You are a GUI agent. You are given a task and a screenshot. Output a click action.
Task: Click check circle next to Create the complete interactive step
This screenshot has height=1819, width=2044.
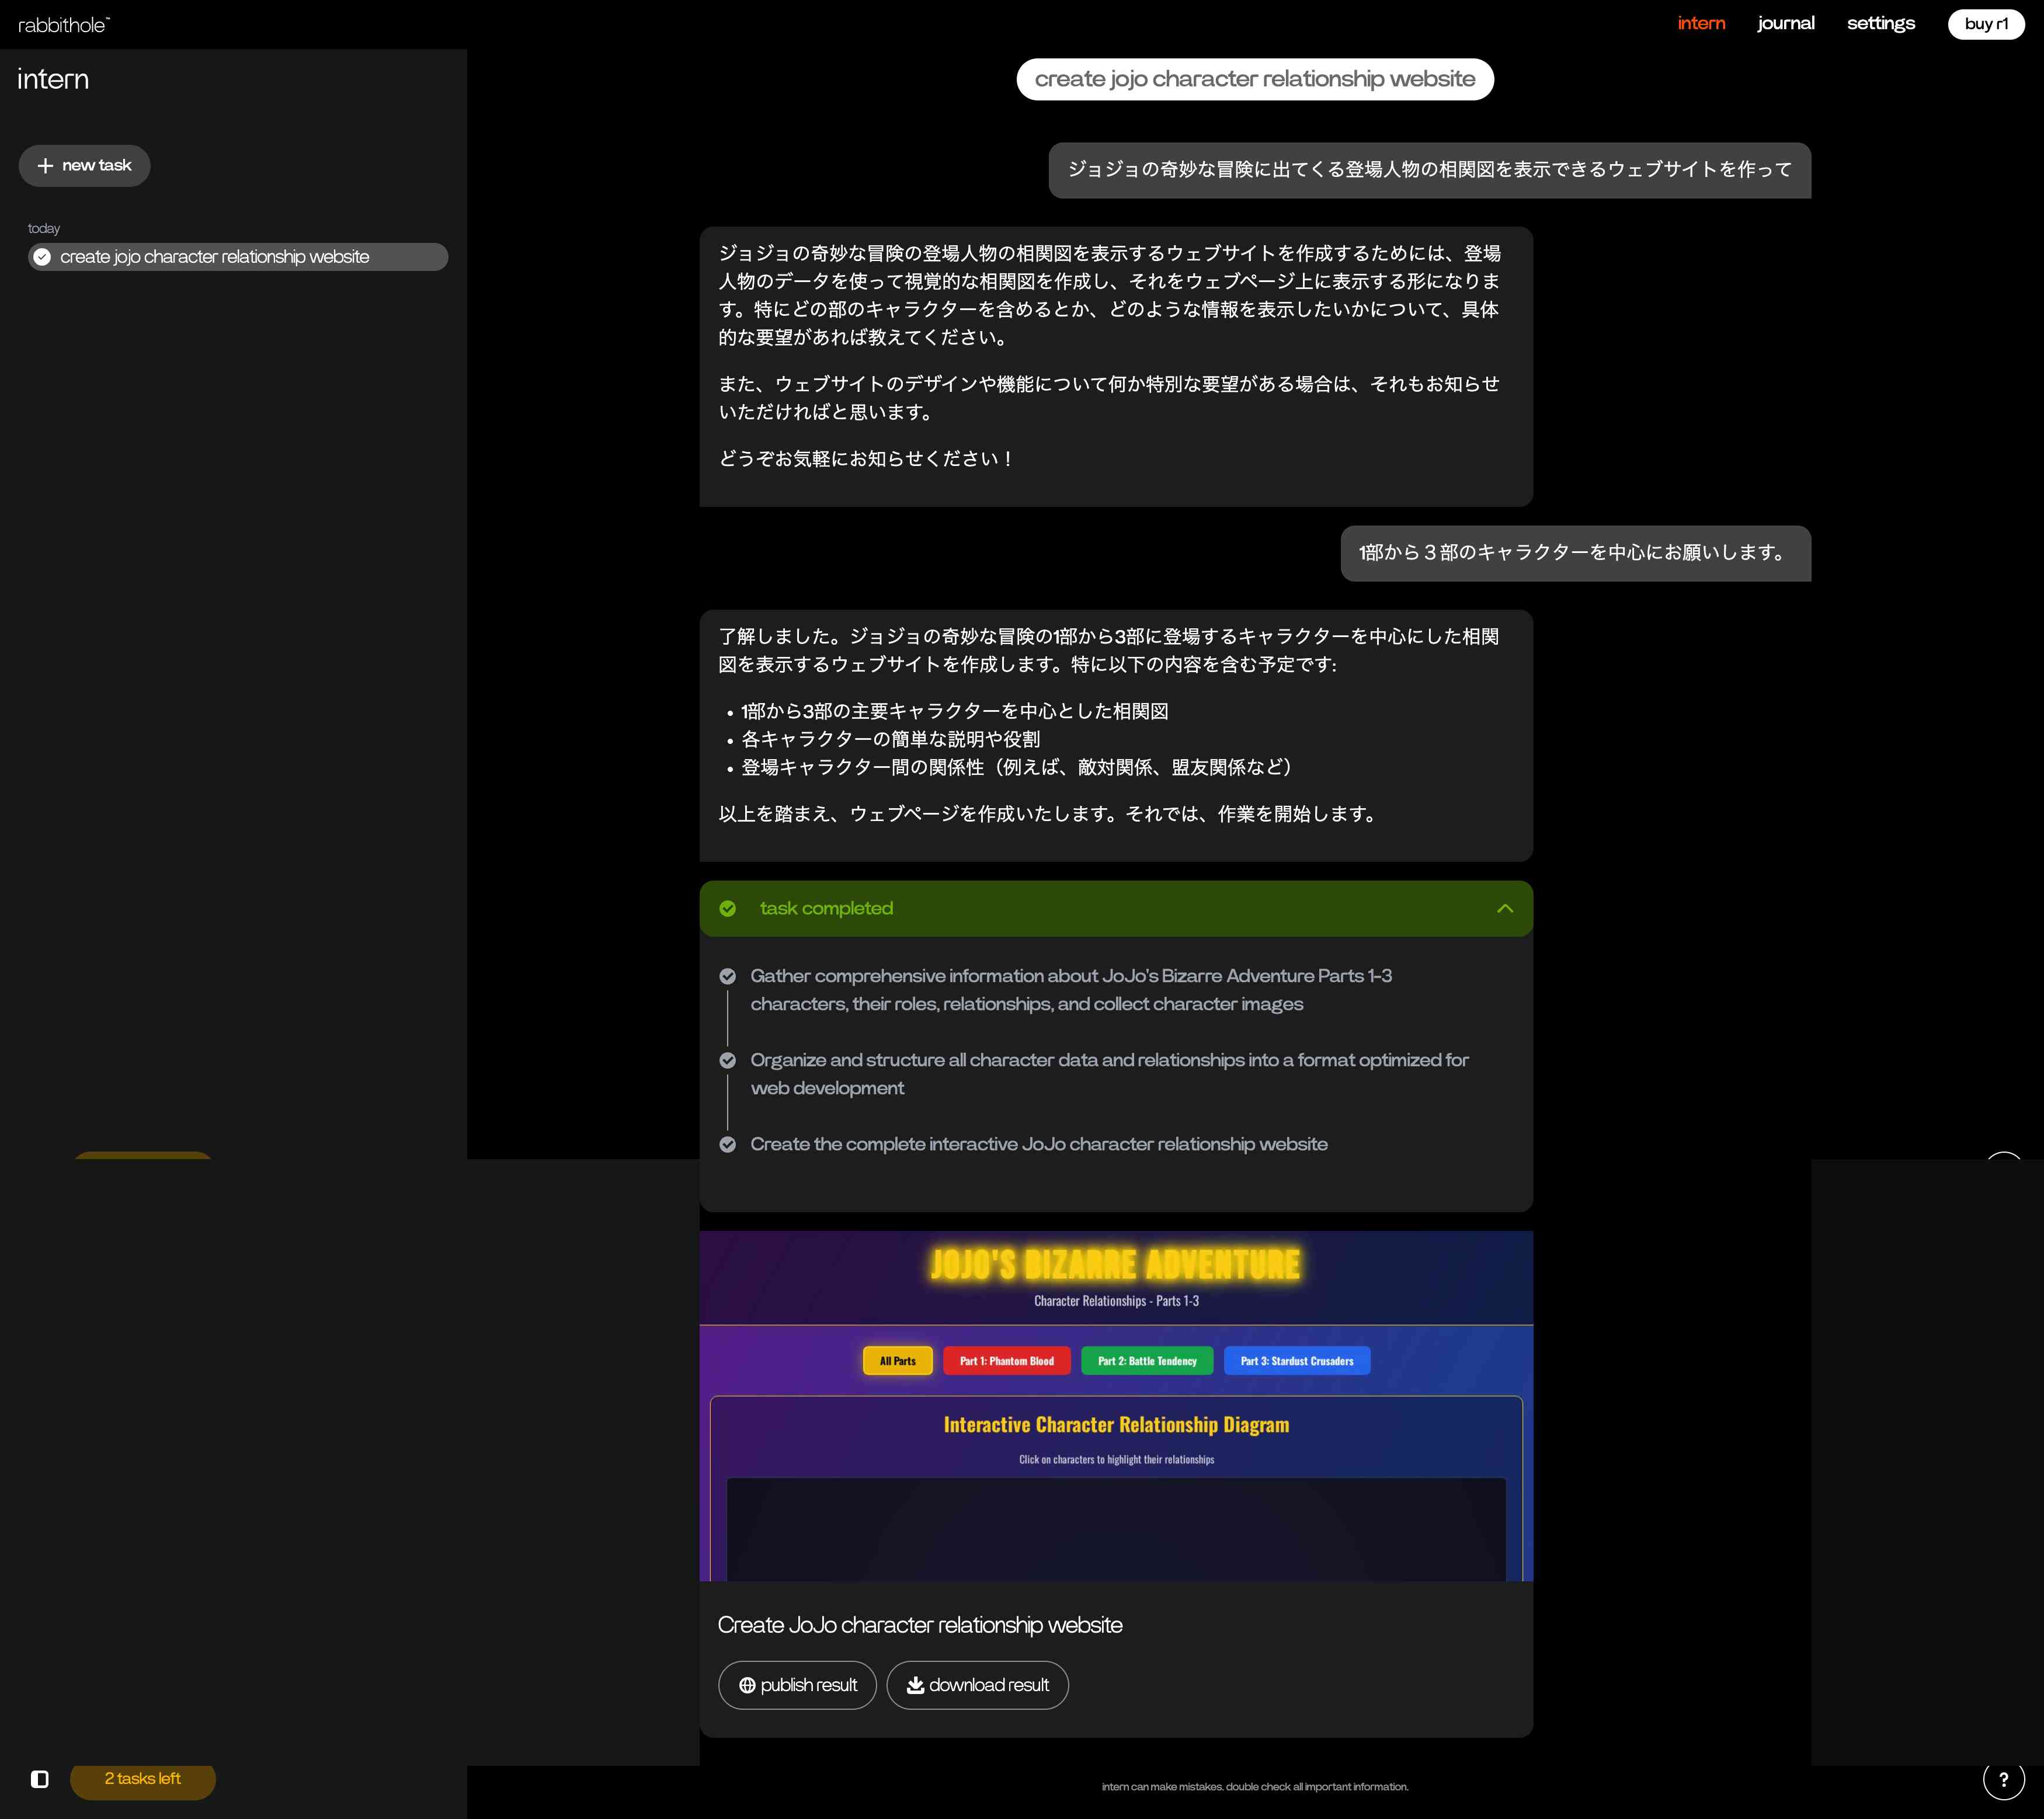coord(728,1144)
